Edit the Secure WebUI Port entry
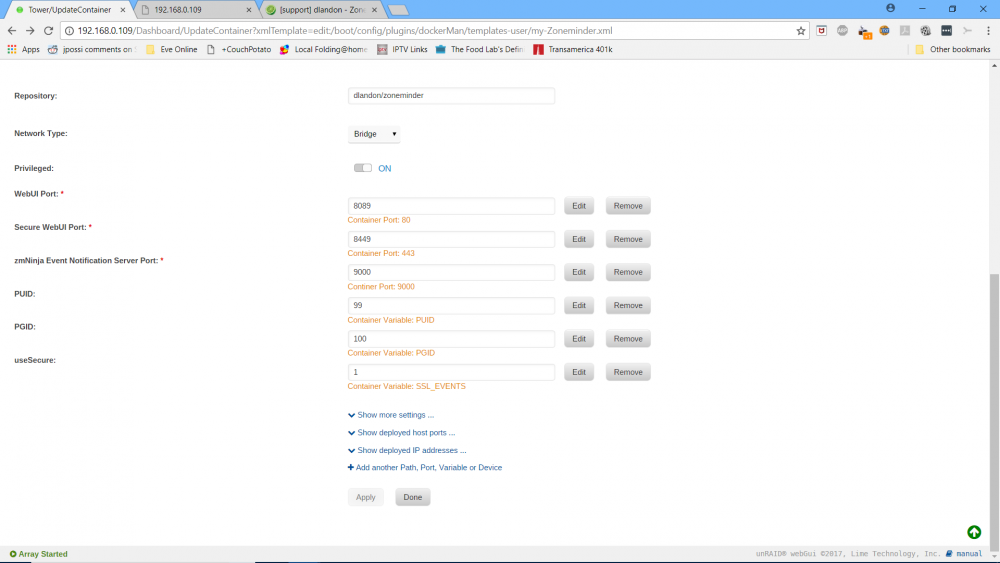1000x563 pixels. click(579, 239)
